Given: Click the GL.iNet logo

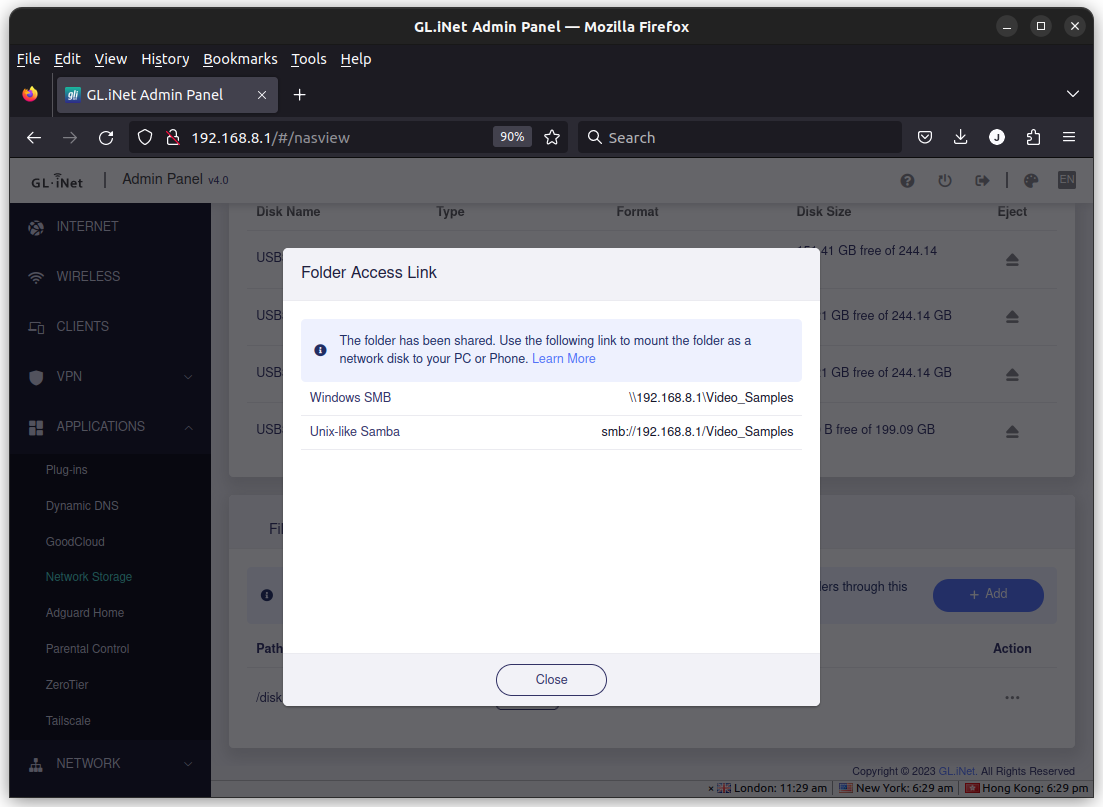Looking at the screenshot, I should (x=57, y=181).
